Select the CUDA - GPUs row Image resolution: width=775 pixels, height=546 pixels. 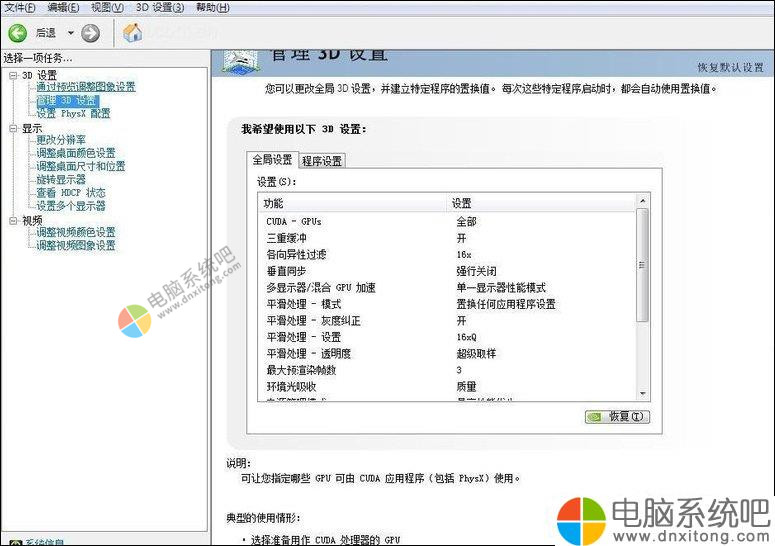[447, 221]
